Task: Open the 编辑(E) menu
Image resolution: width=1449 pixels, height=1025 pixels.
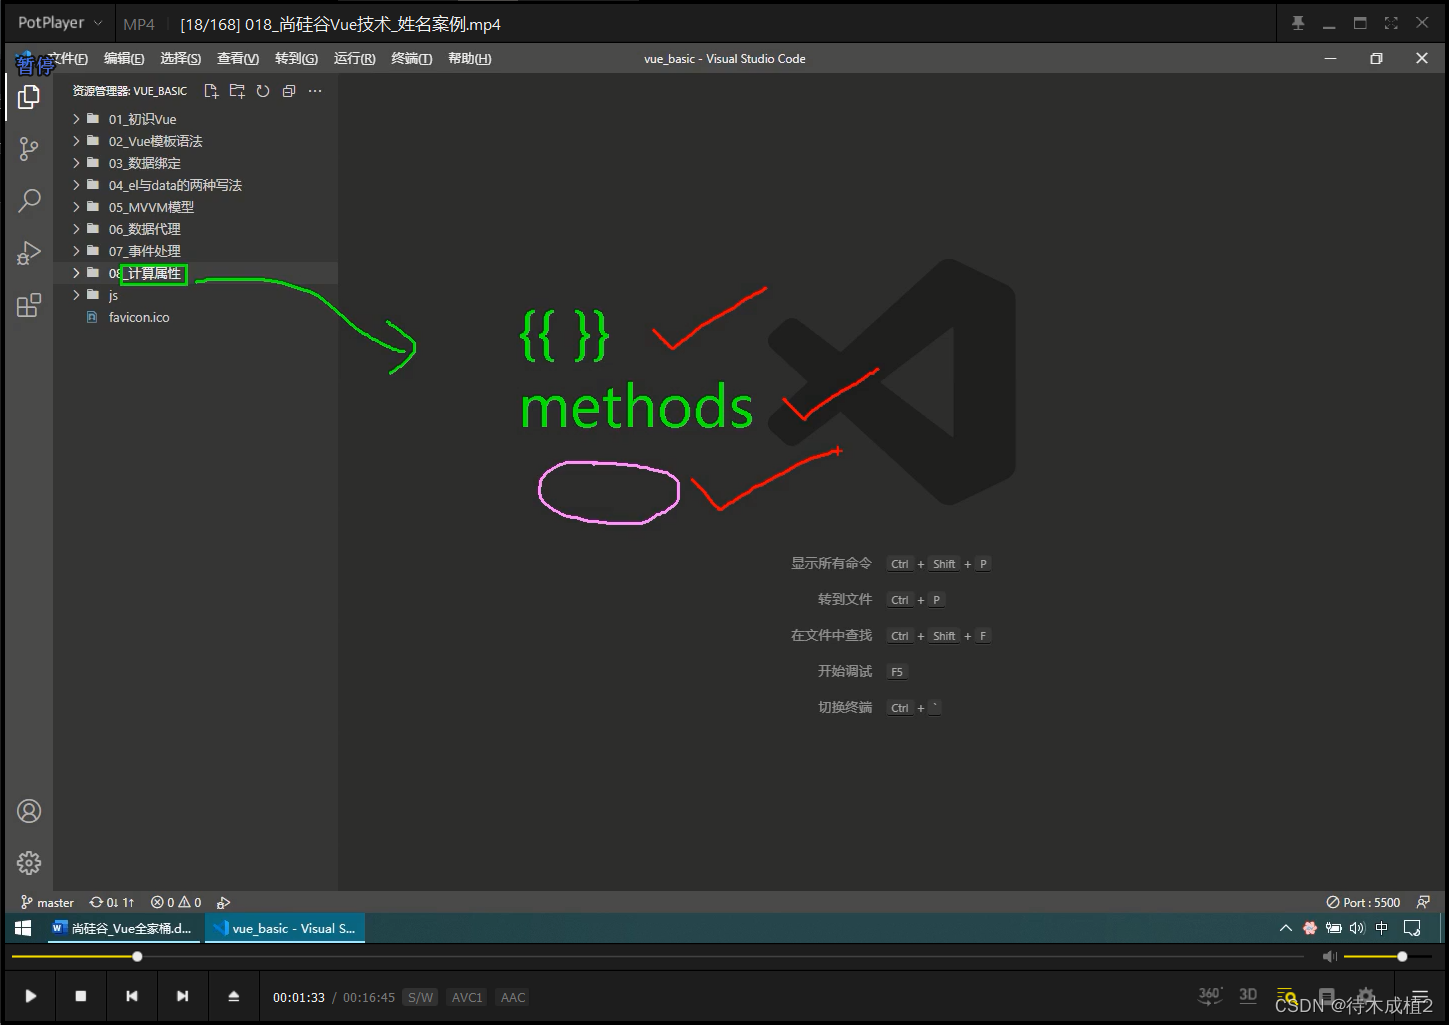Action: point(124,59)
